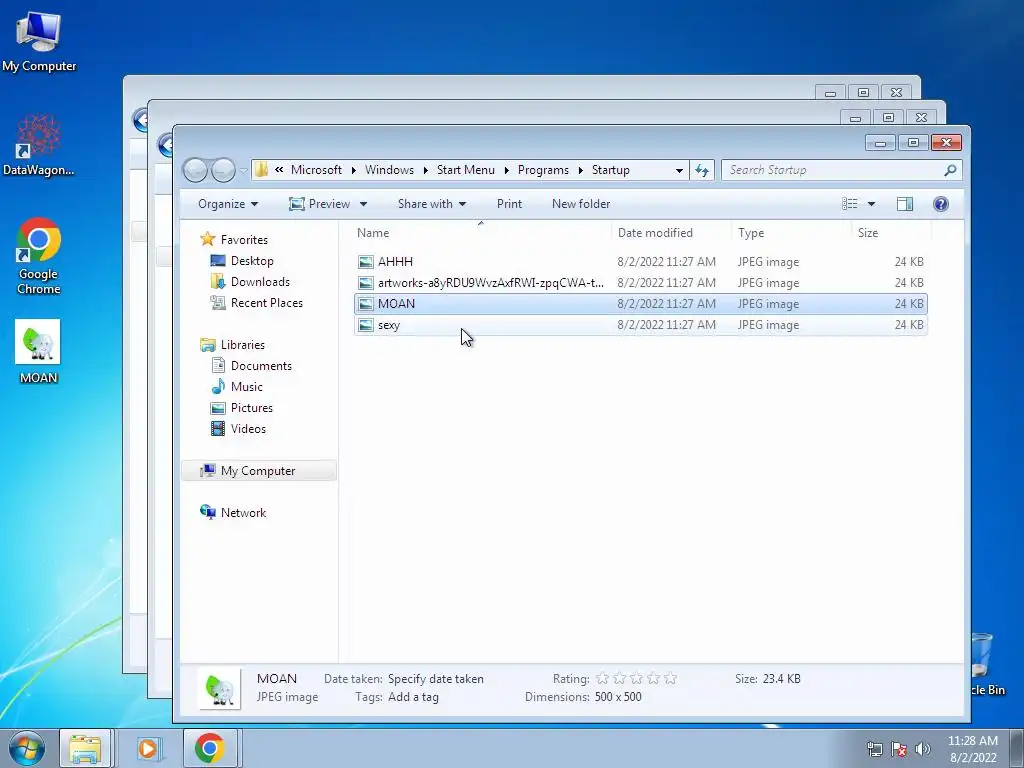Click Startup in the breadcrumb
Viewport: 1024px width, 768px height.
[x=611, y=170]
